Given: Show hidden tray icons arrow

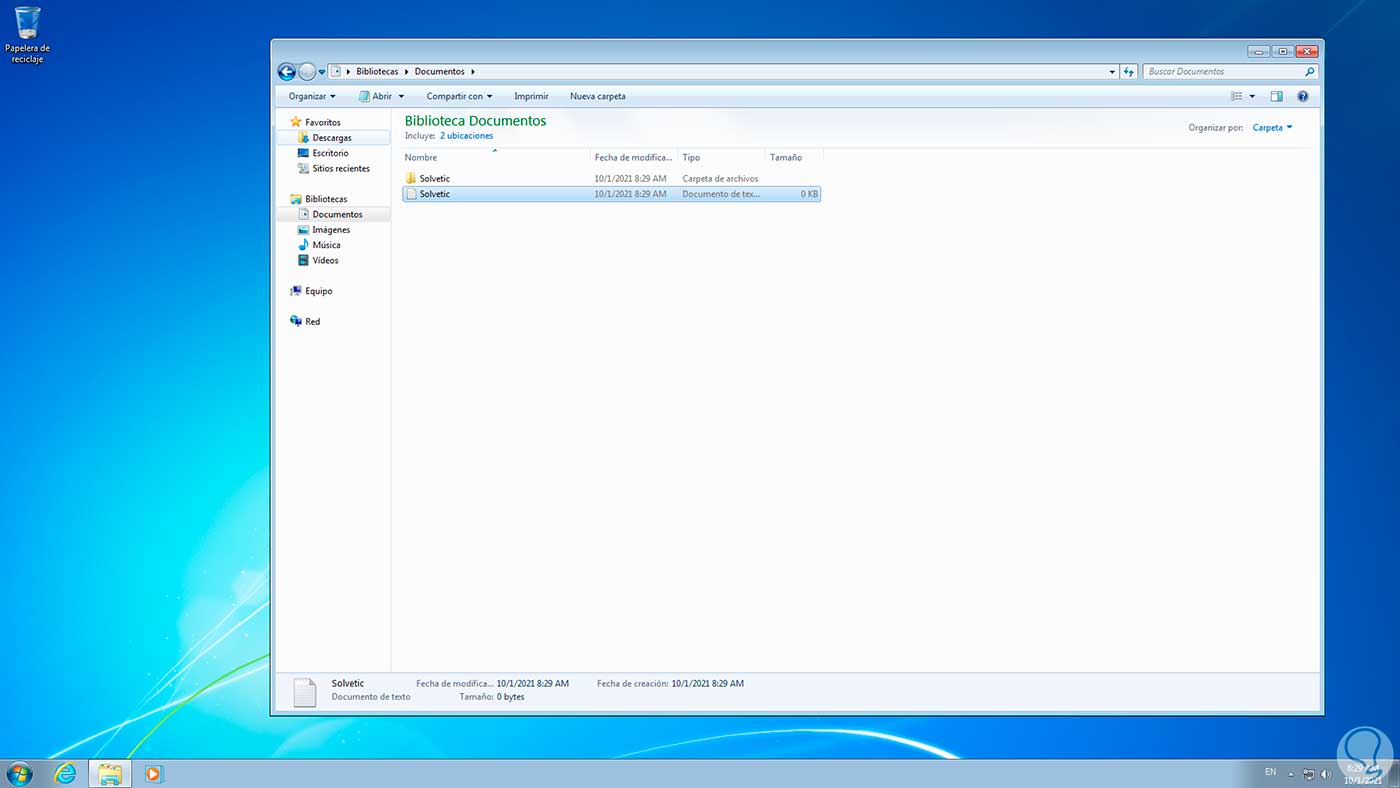Looking at the screenshot, I should click(1291, 774).
